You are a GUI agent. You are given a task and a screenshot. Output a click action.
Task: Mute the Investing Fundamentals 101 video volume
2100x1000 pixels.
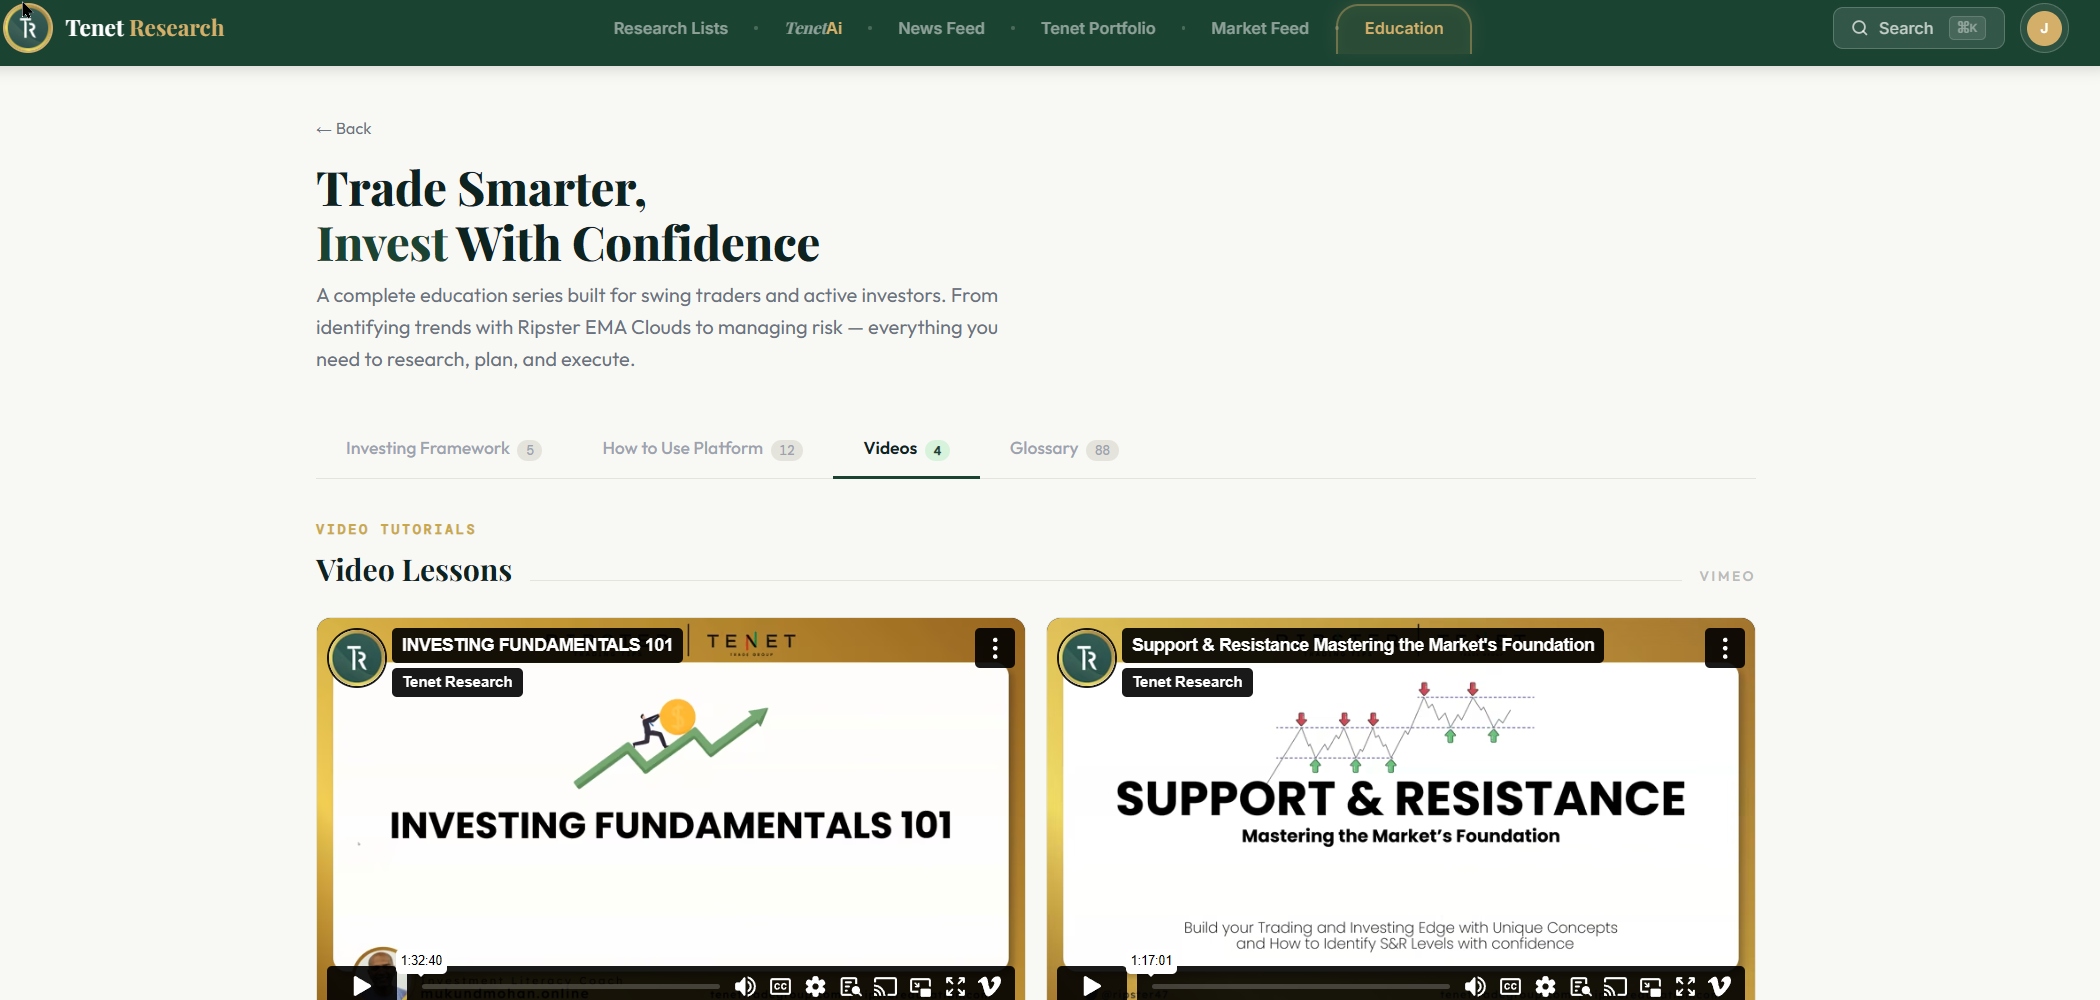click(x=745, y=987)
